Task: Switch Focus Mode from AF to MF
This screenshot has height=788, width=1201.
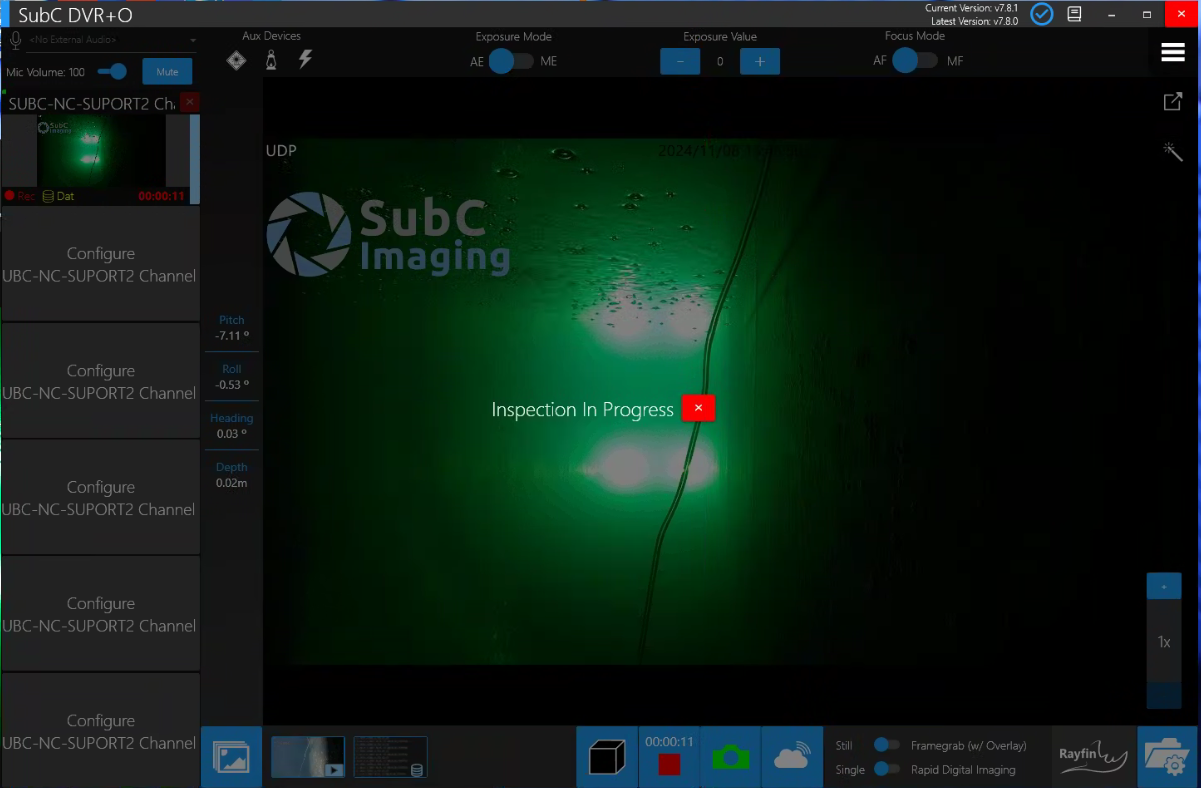Action: pos(916,61)
